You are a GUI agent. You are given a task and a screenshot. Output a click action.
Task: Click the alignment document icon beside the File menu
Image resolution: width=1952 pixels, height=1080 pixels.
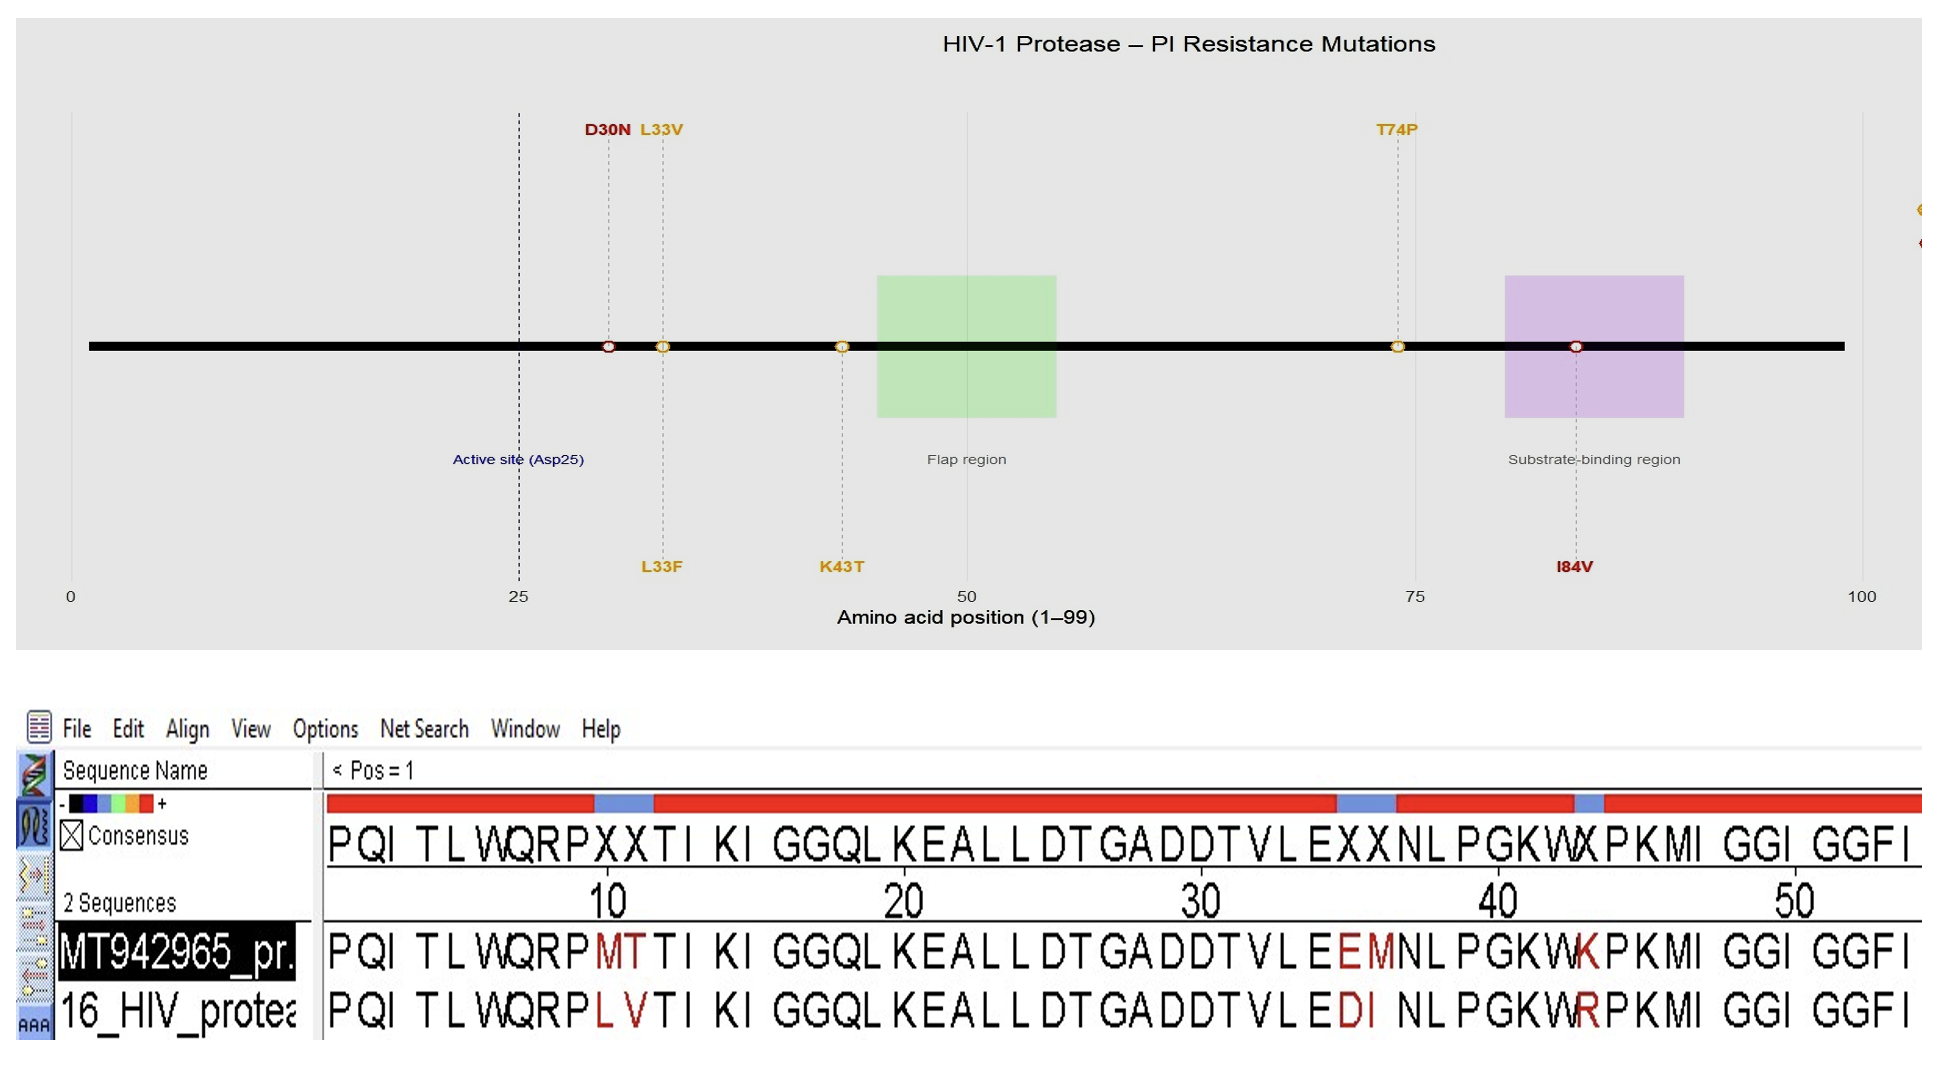pyautogui.click(x=38, y=728)
